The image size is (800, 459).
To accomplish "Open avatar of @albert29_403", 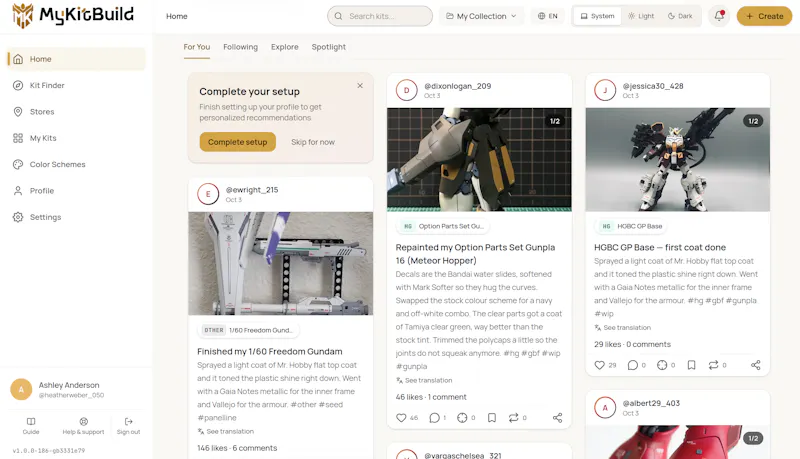I will [605, 407].
